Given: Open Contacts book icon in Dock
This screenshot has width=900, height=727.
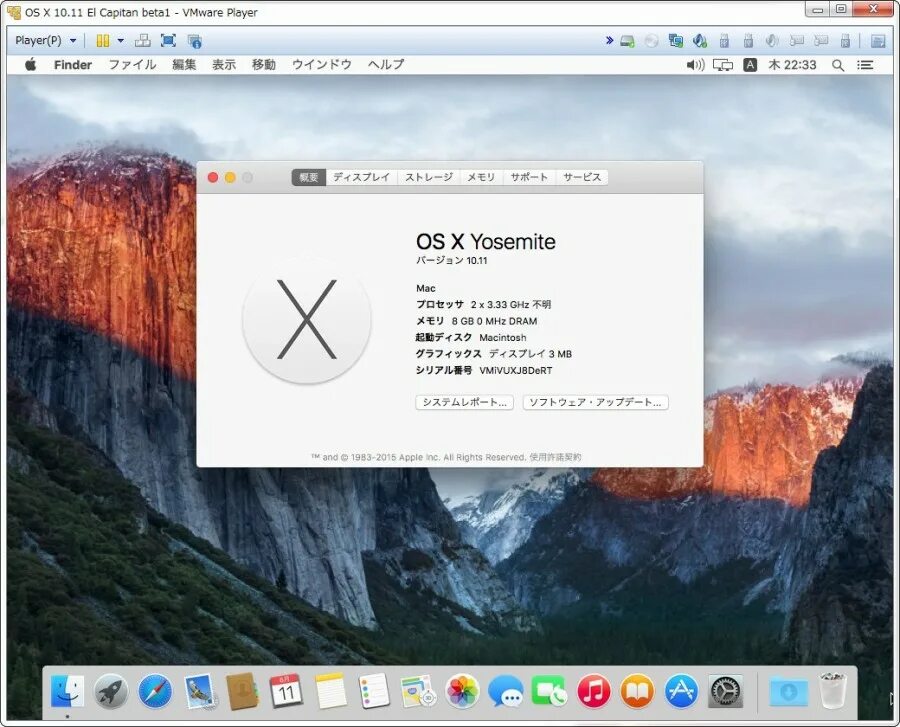Looking at the screenshot, I should (243, 691).
